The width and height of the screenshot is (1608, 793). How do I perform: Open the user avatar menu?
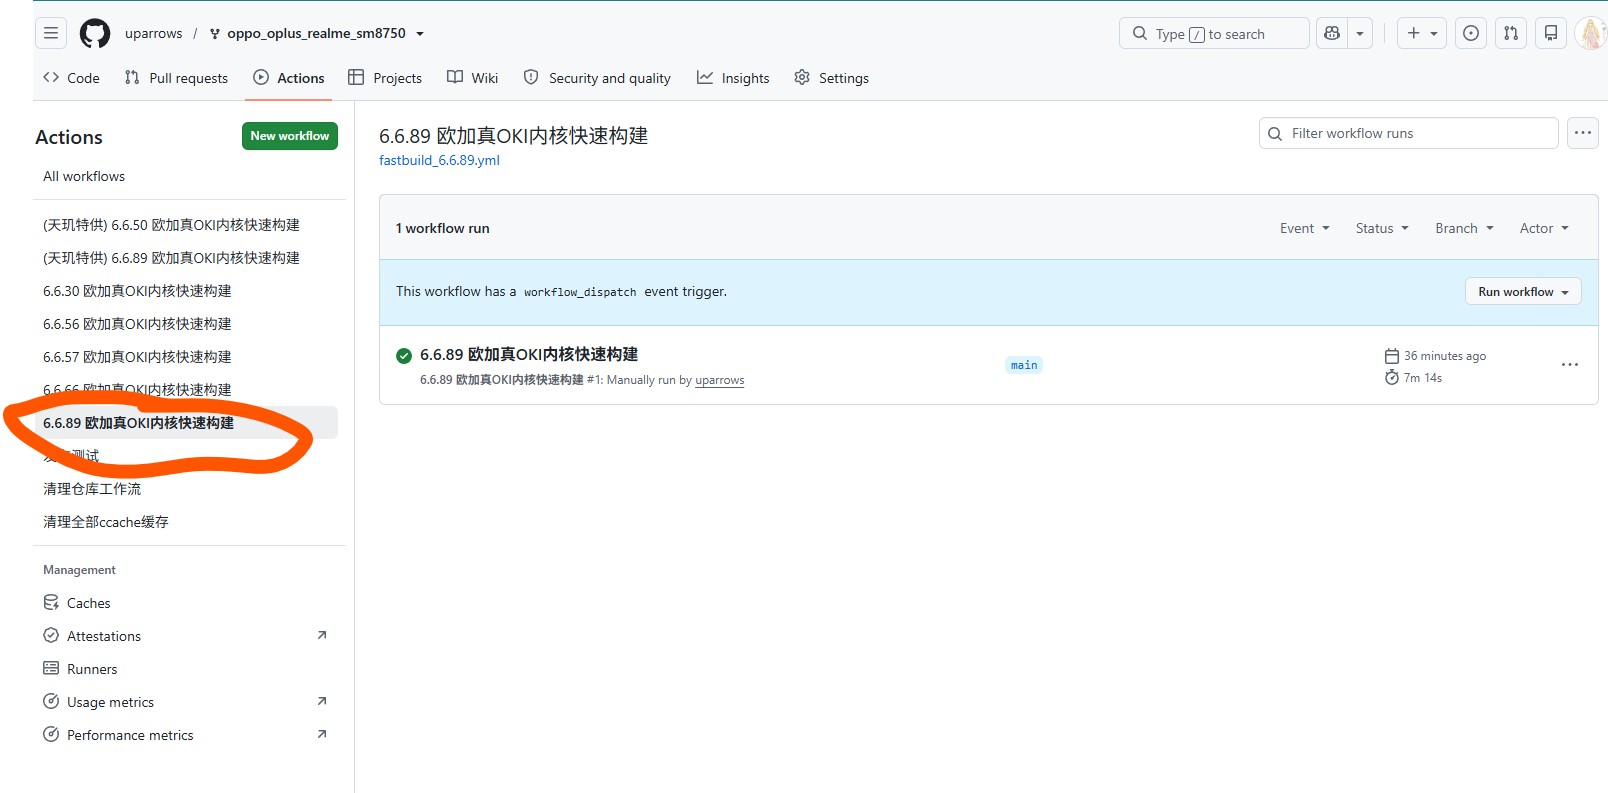click(1591, 33)
